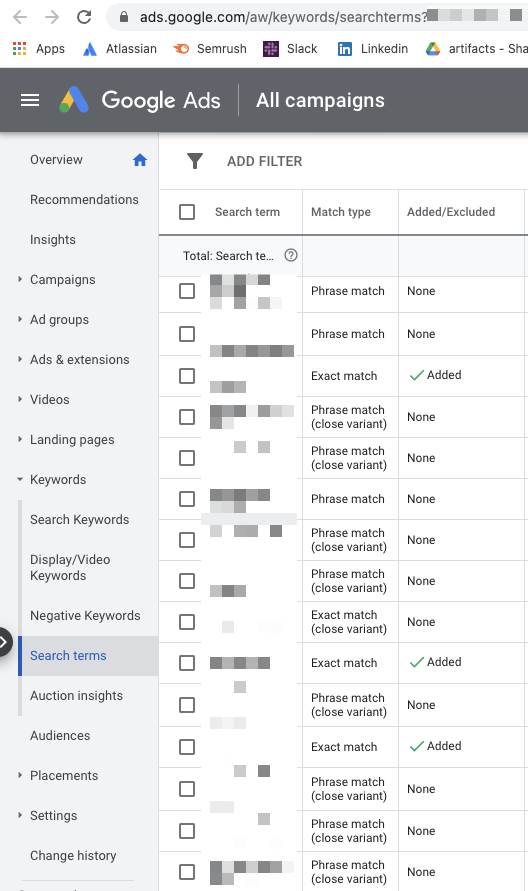Open the Slack bookmark
This screenshot has width=528, height=891.
290,49
